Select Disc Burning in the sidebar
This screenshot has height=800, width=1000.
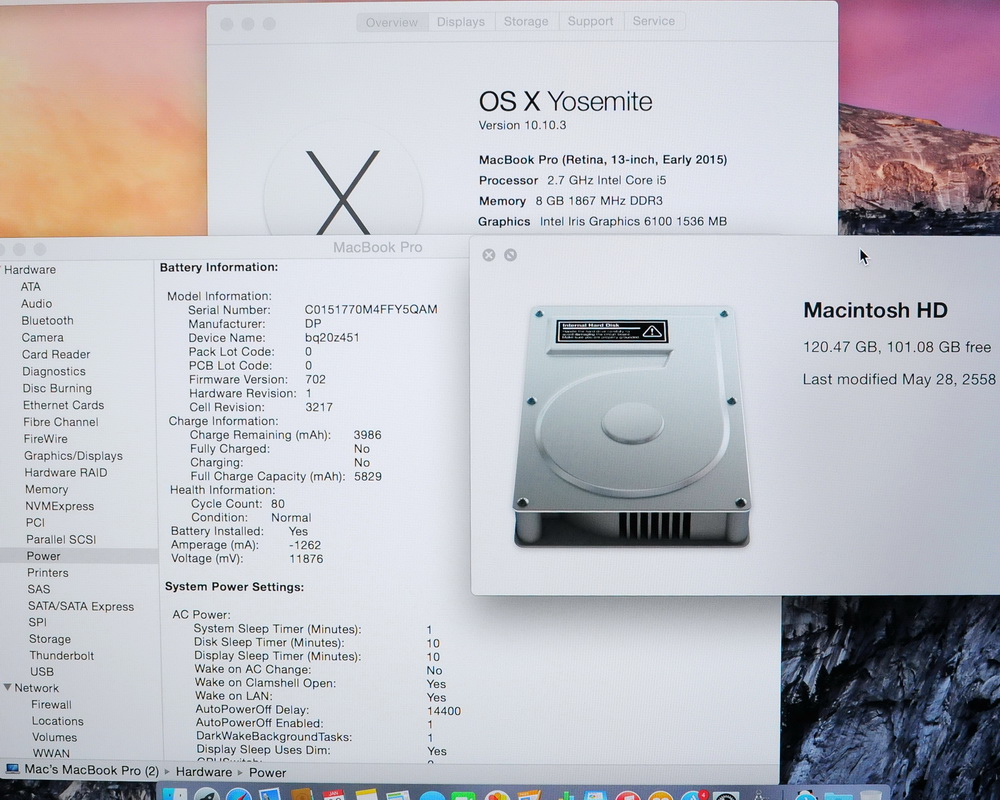pos(57,389)
